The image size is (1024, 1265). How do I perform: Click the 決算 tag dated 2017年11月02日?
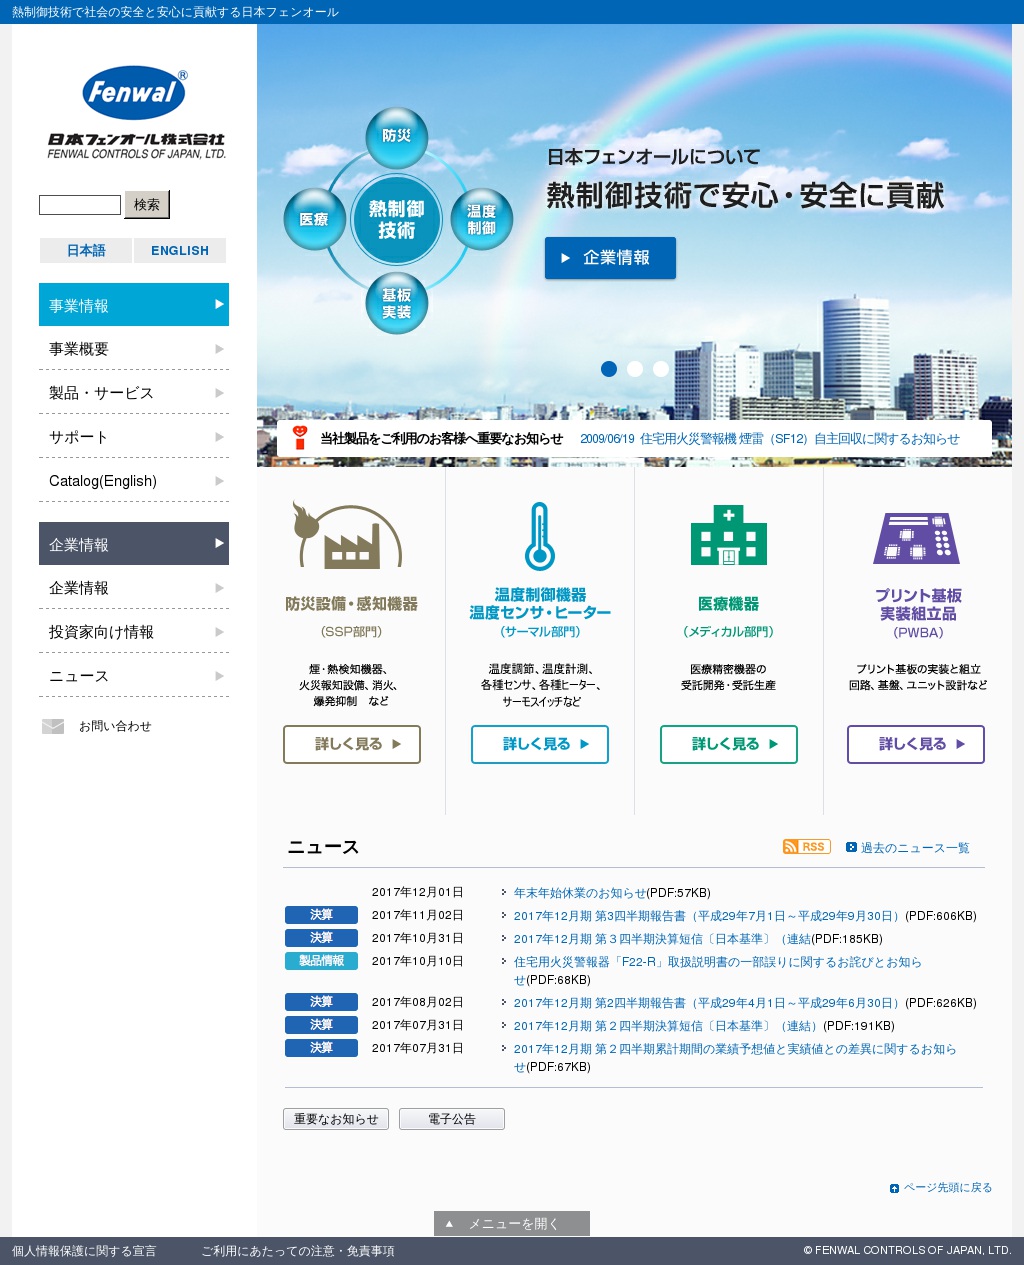point(321,915)
